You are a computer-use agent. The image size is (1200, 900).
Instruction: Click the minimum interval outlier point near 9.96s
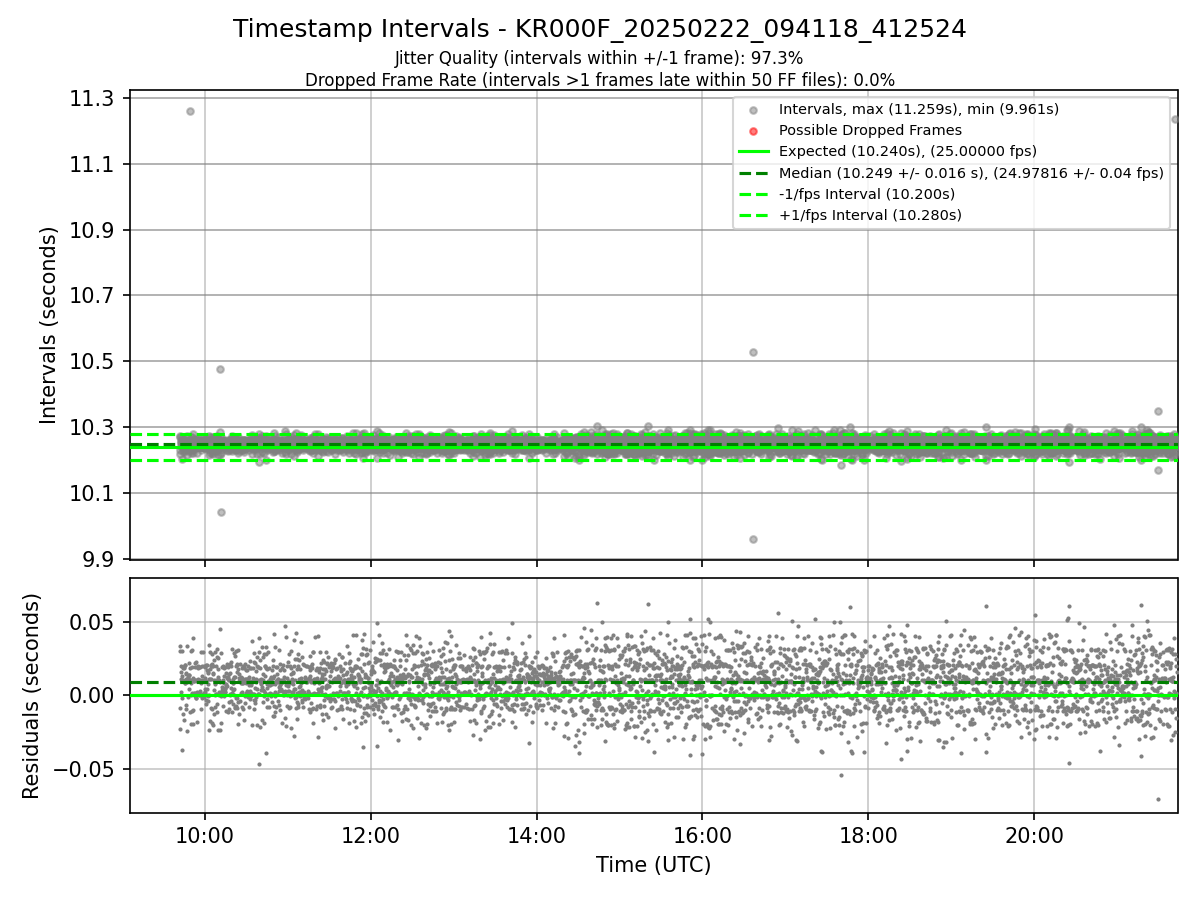(x=753, y=539)
